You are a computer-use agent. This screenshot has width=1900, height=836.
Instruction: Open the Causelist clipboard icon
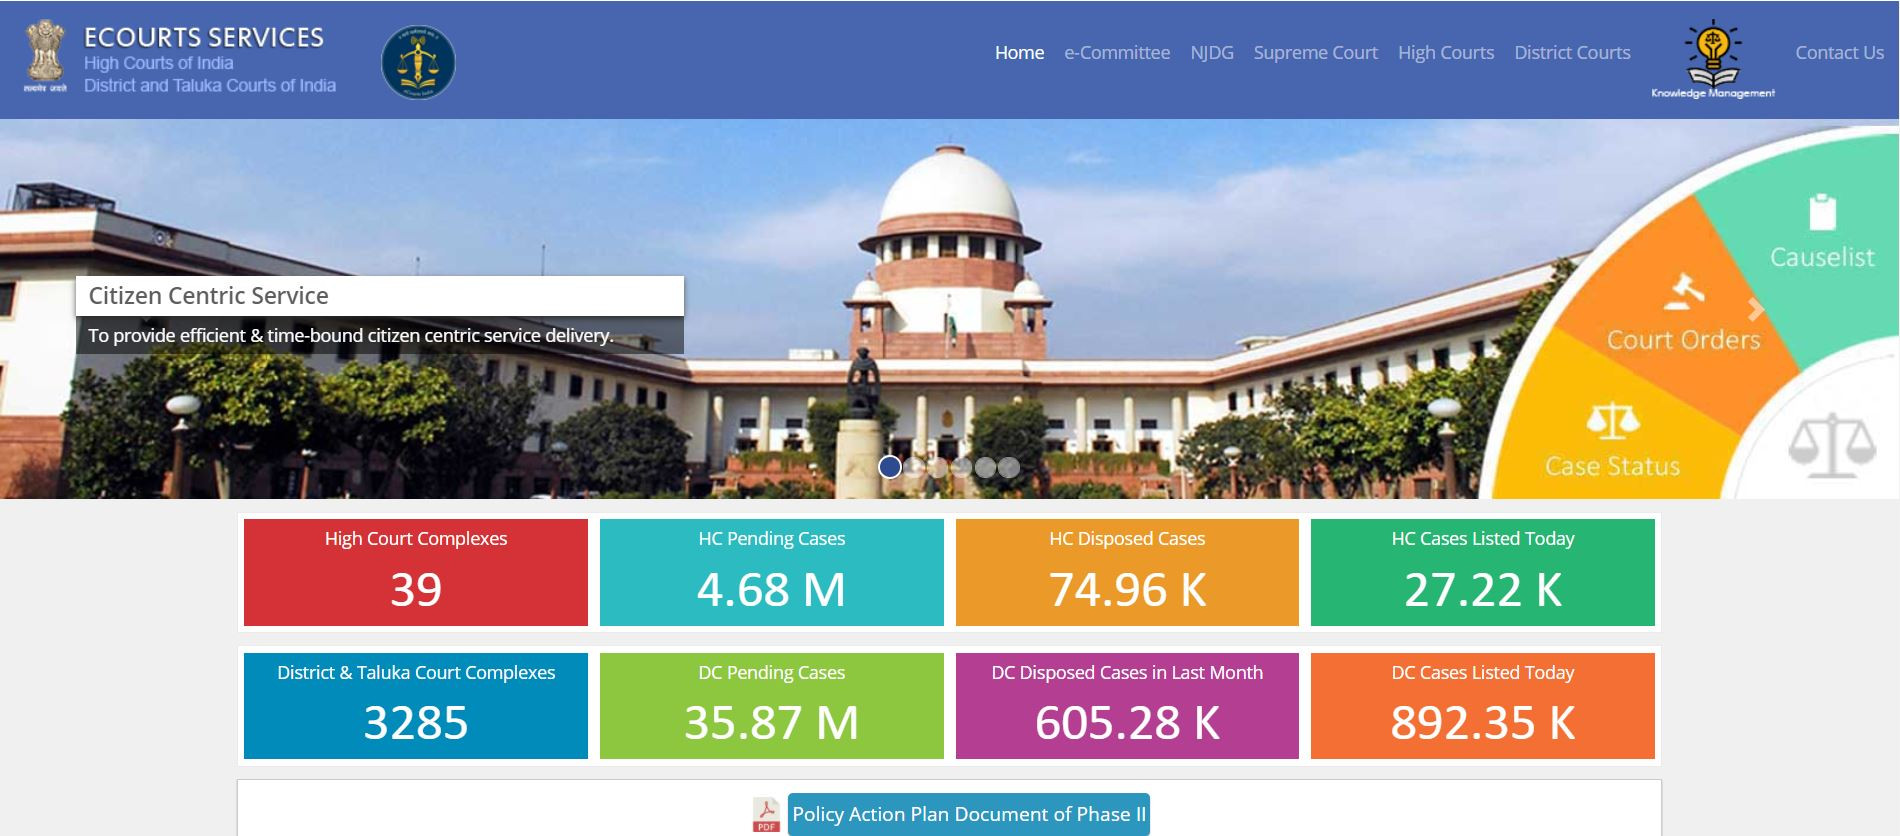click(1822, 212)
